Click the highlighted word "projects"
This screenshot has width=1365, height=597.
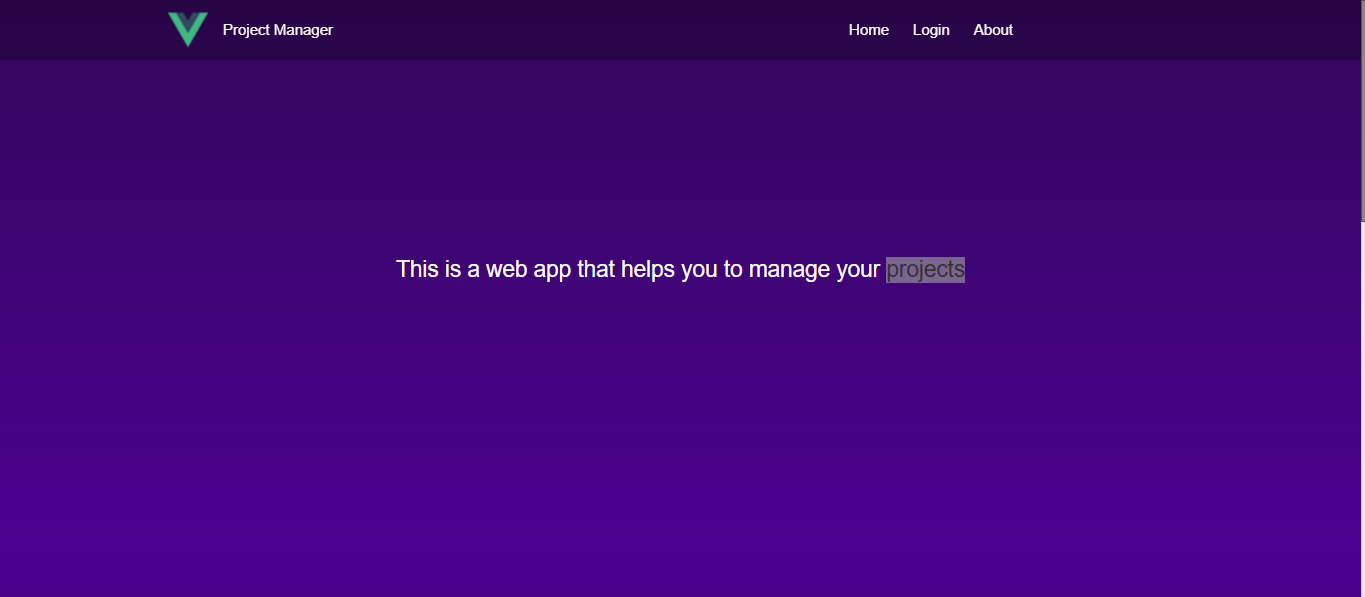click(925, 269)
